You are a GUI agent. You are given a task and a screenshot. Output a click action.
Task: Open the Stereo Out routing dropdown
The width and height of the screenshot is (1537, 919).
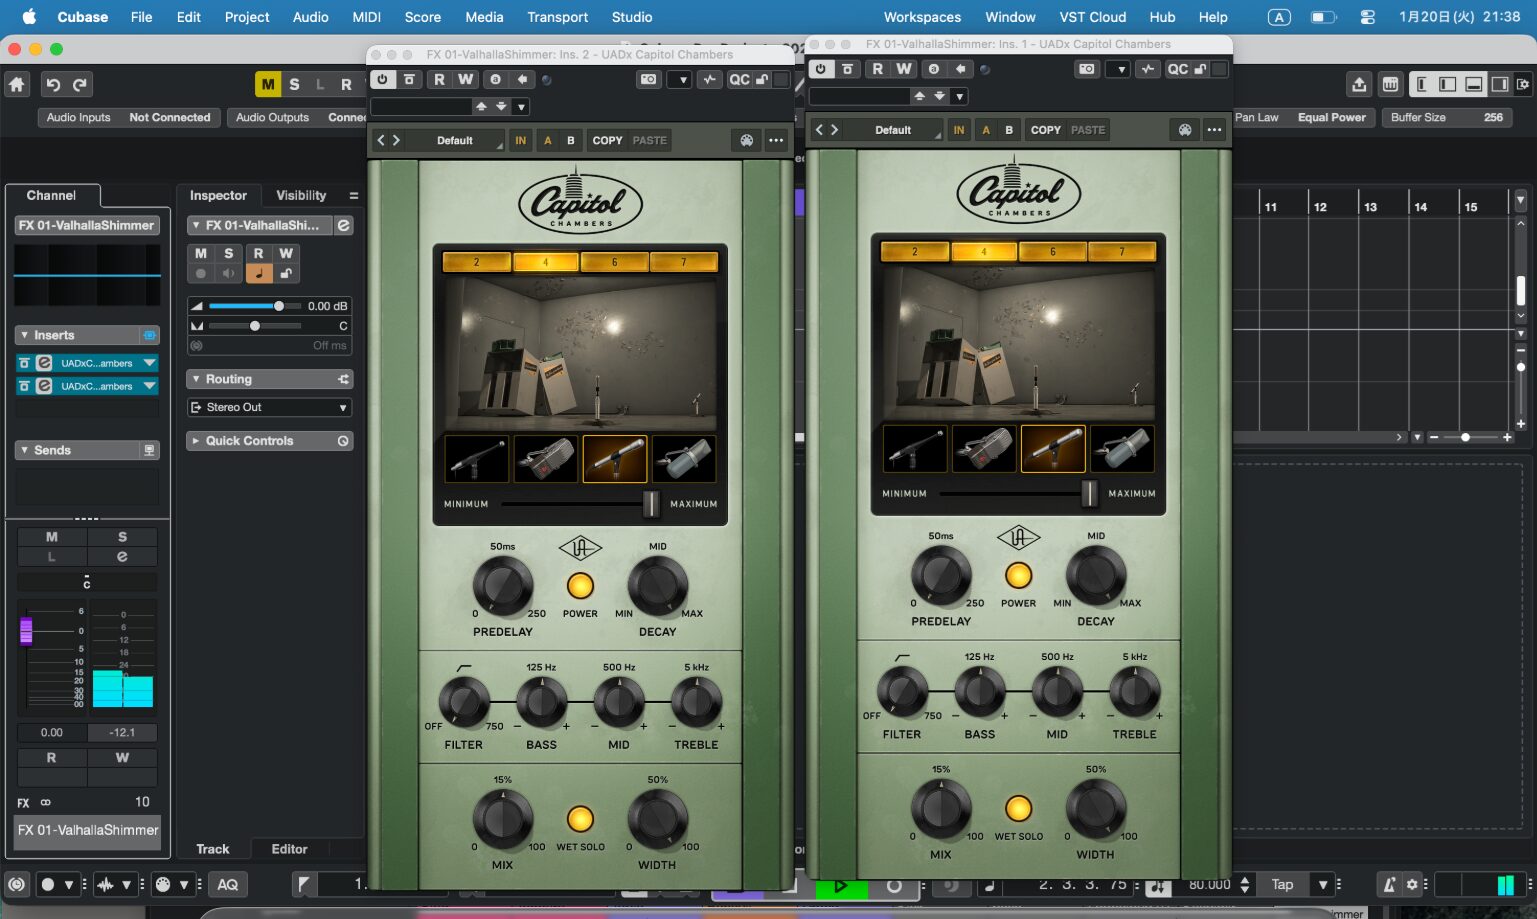point(269,408)
